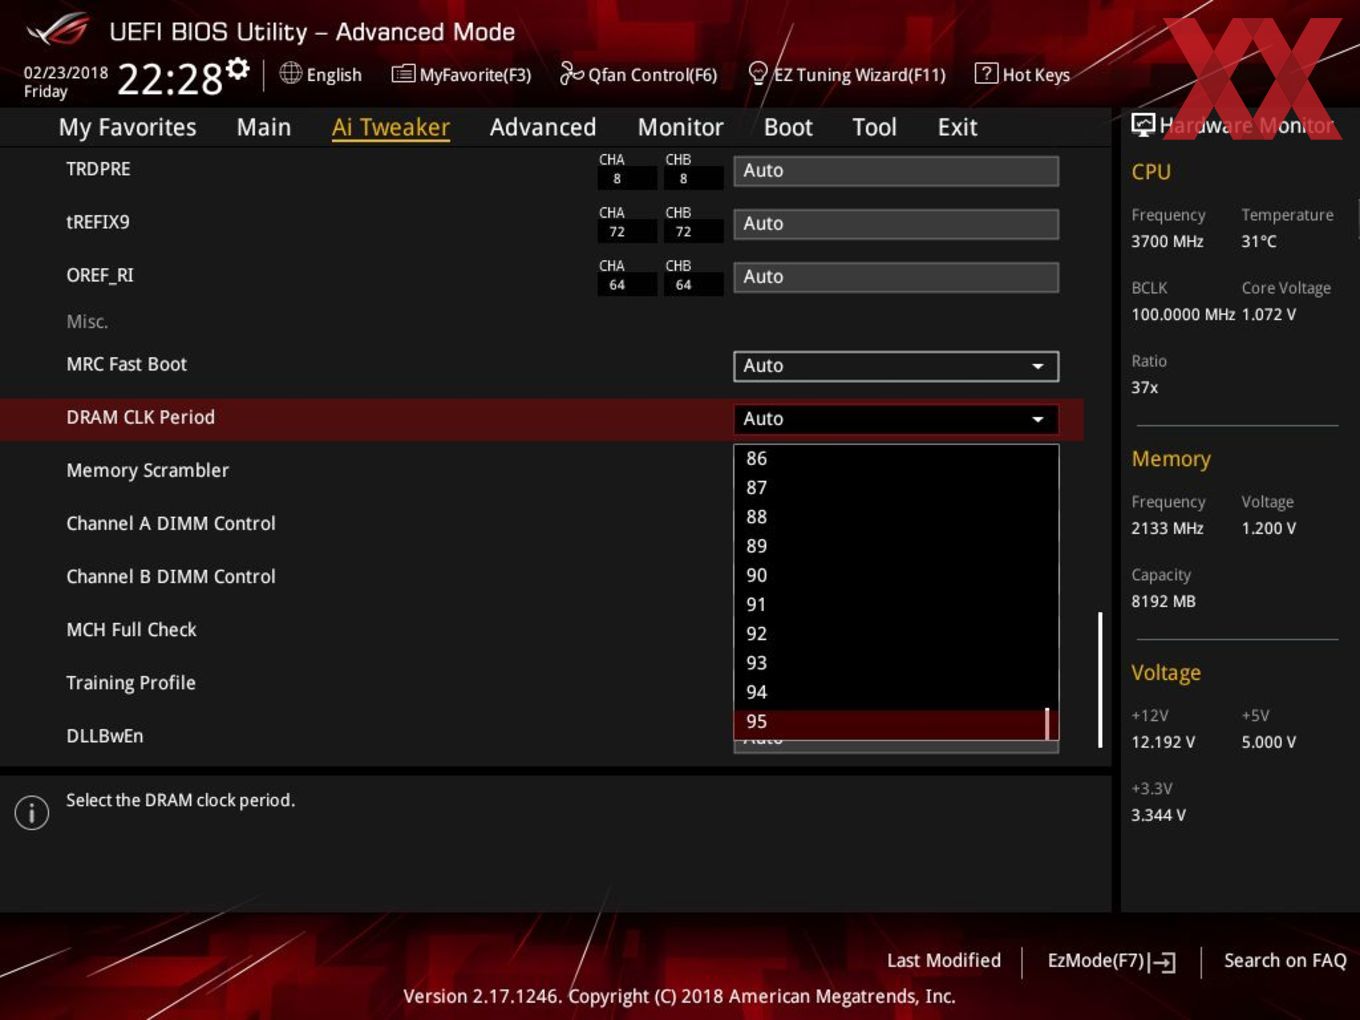Choose 93 in the dropdown list
This screenshot has height=1020, width=1360.
point(896,663)
